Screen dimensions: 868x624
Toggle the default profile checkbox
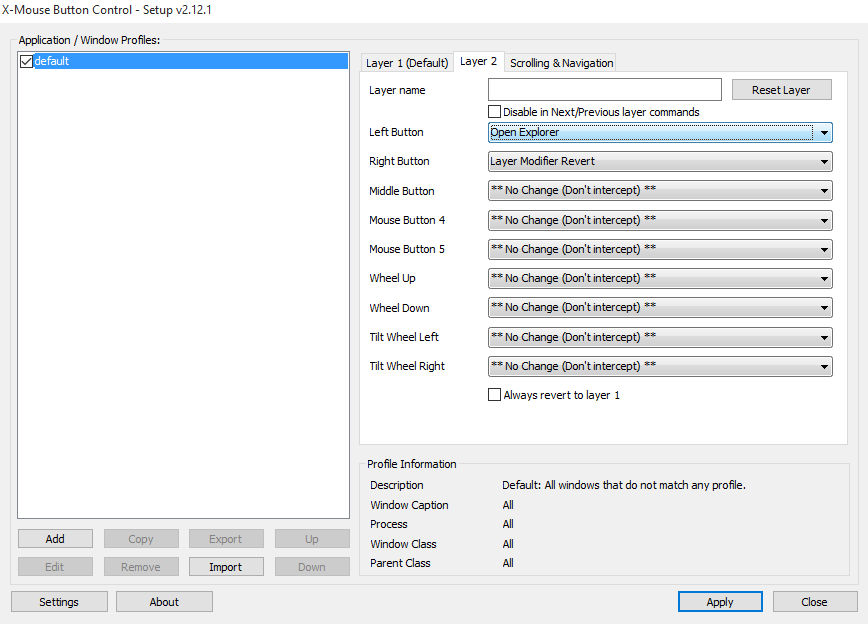pyautogui.click(x=26, y=61)
